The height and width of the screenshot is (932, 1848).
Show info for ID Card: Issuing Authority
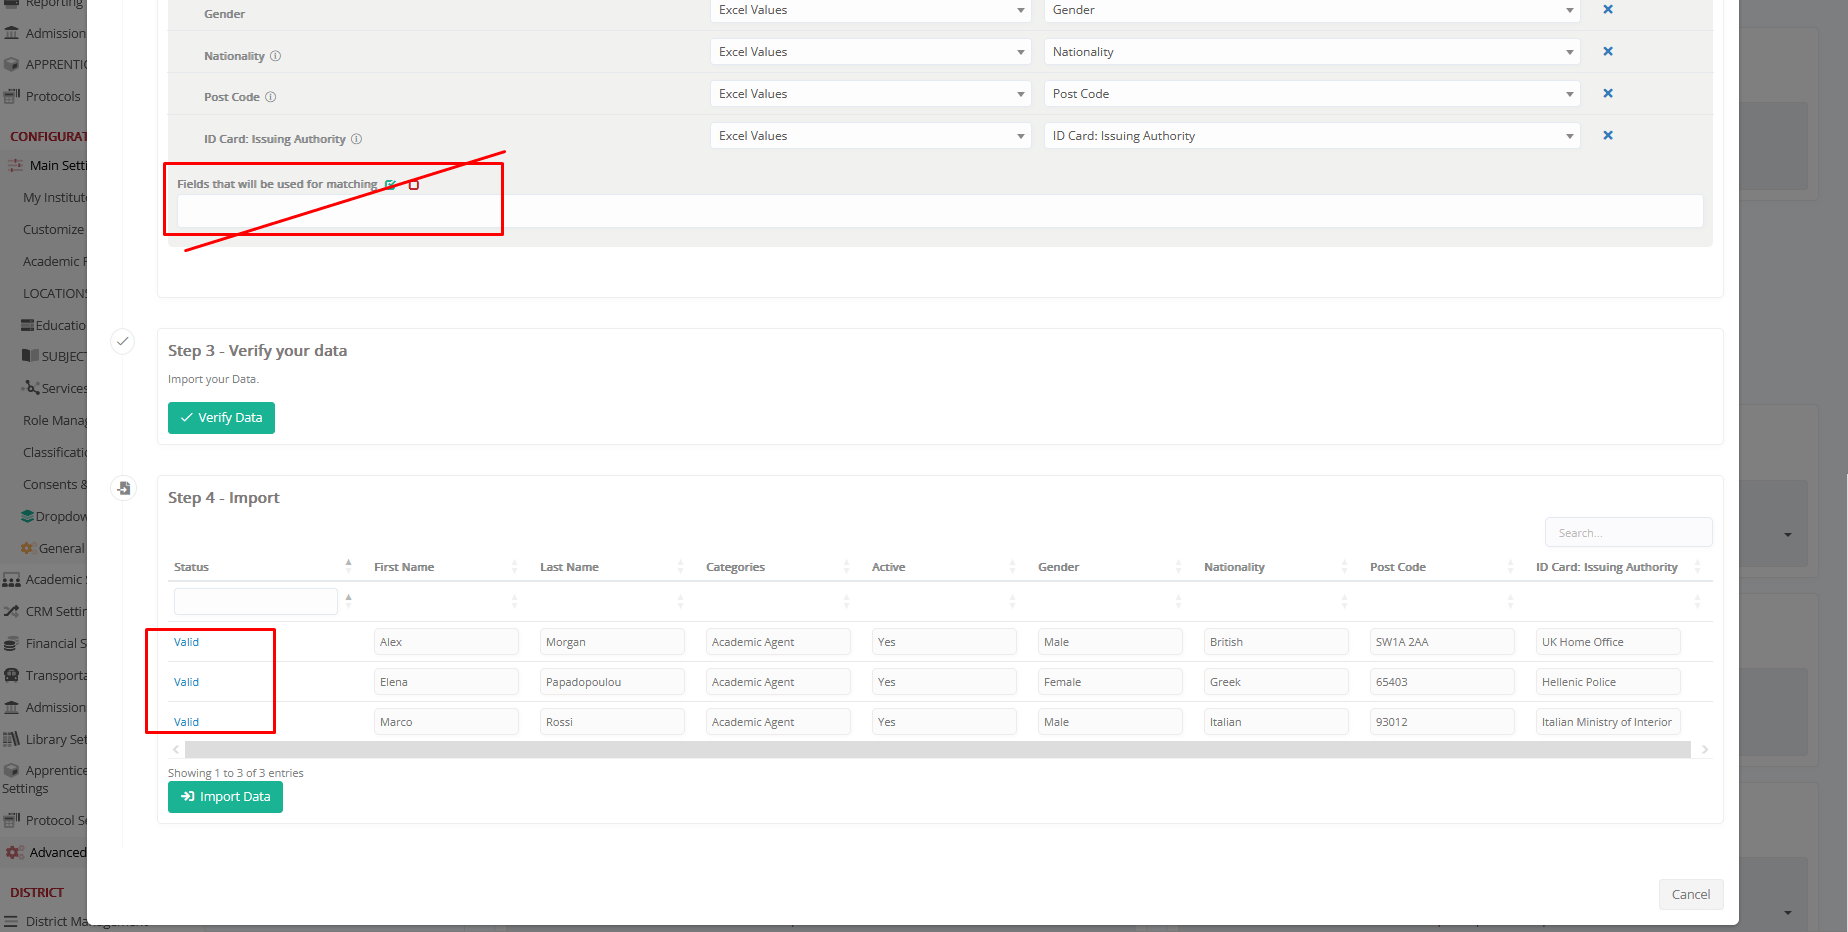[357, 139]
